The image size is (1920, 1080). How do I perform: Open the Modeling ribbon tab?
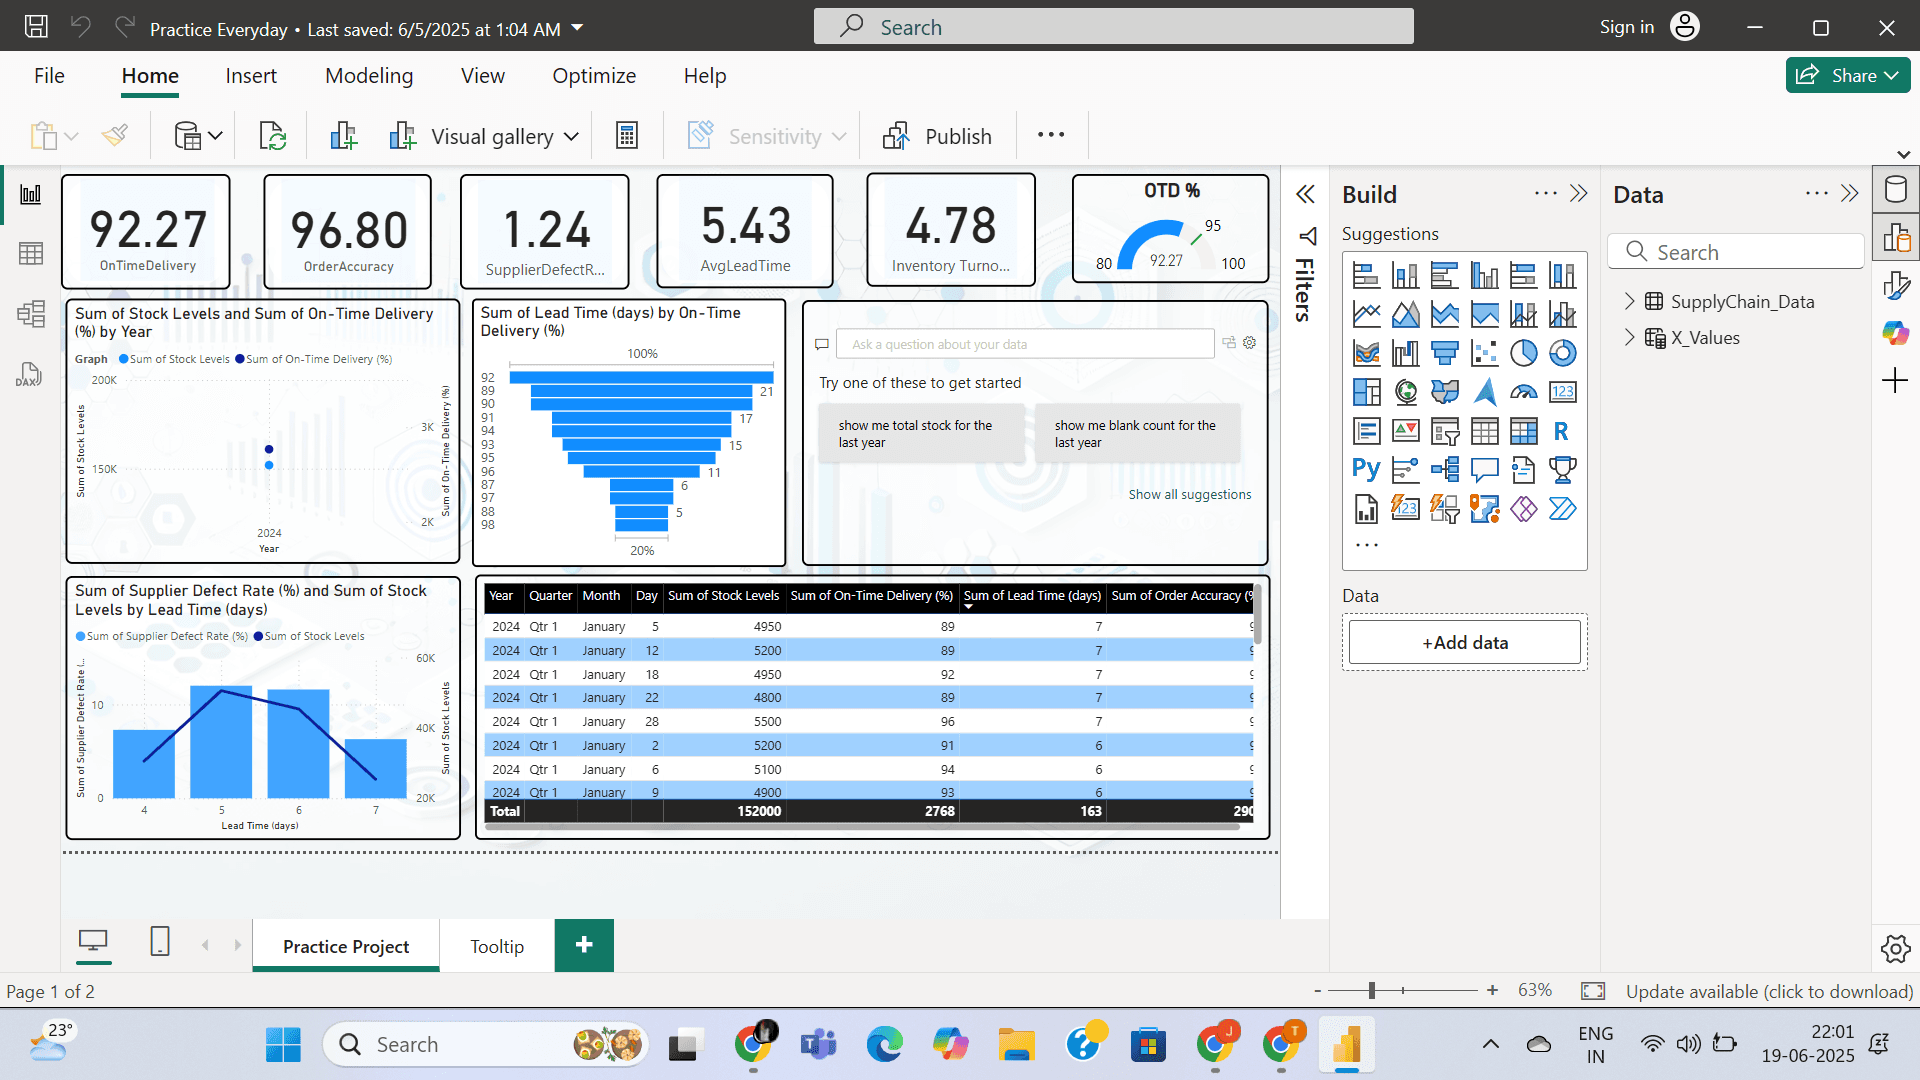click(369, 76)
